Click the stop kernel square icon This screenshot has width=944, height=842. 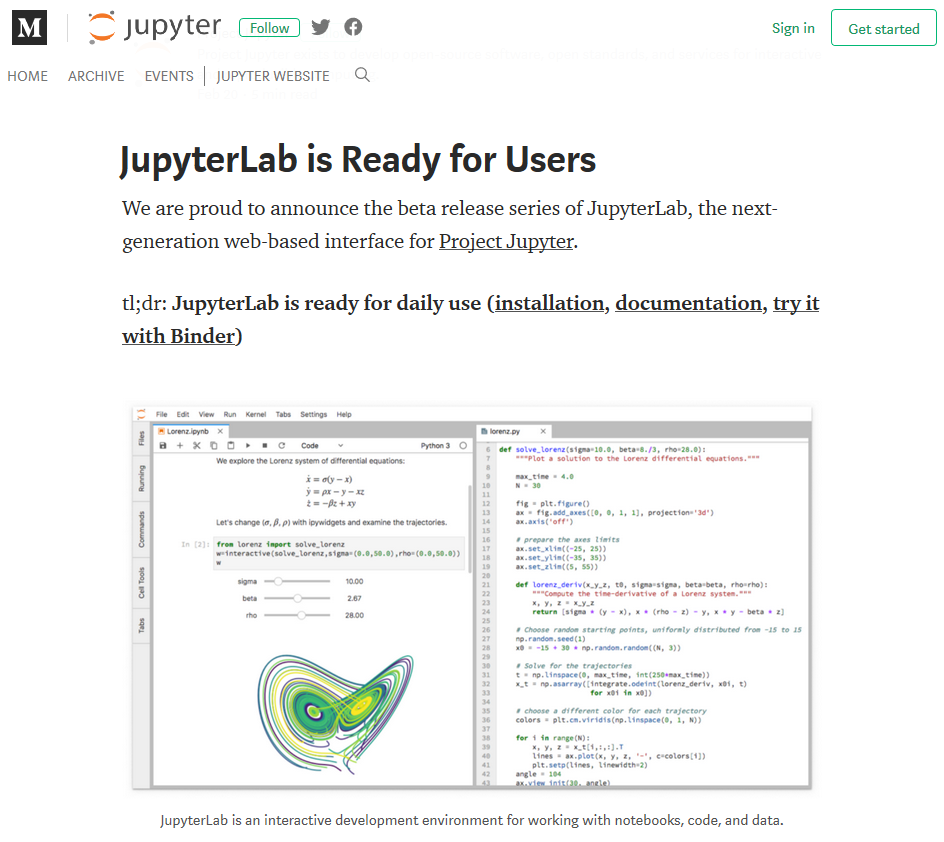(x=264, y=446)
